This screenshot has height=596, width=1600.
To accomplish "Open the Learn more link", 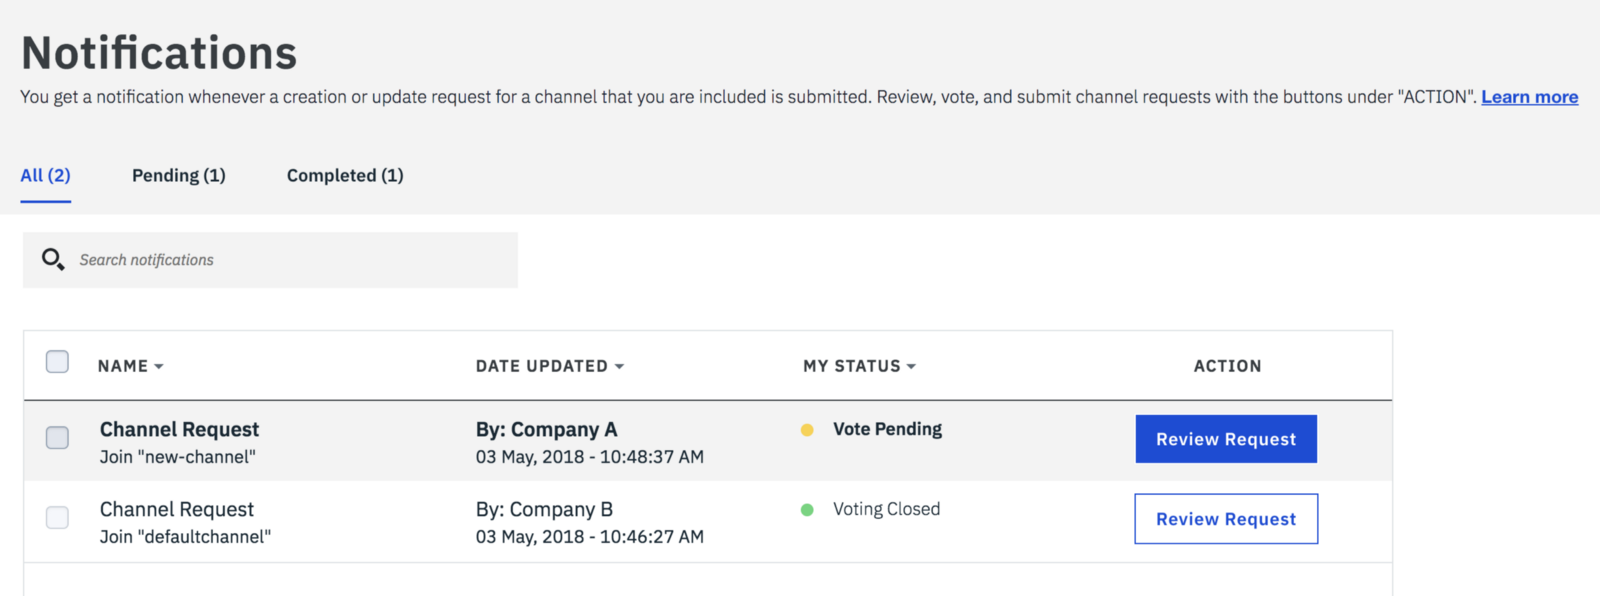I will [x=1529, y=97].
